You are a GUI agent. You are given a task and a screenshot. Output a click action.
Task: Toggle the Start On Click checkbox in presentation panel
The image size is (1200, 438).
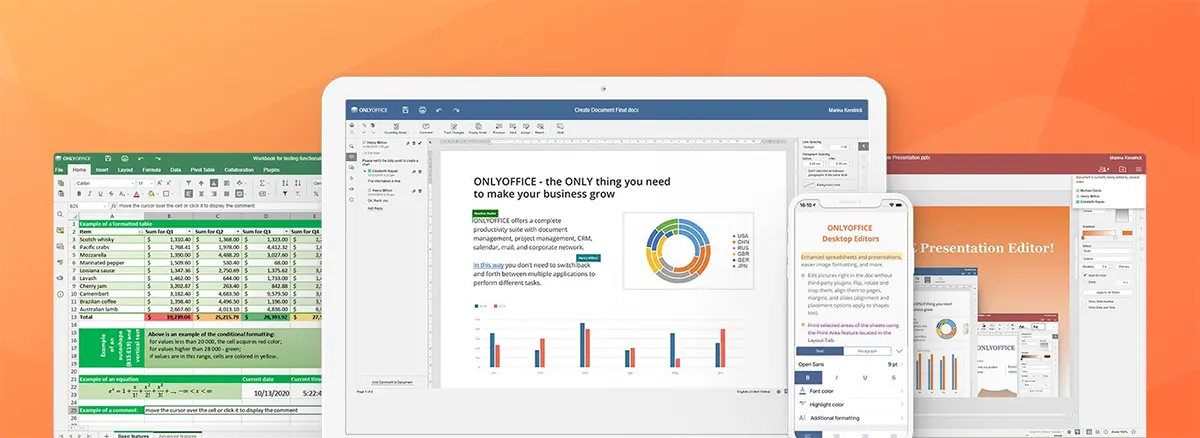click(x=1086, y=275)
